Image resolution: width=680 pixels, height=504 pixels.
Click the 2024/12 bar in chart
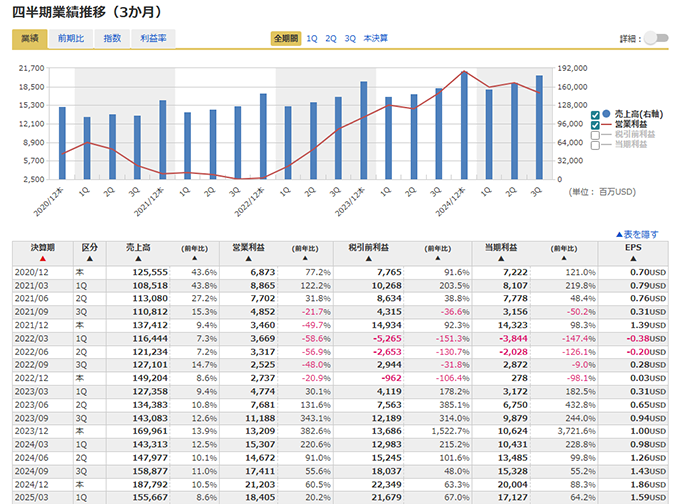pos(463,125)
